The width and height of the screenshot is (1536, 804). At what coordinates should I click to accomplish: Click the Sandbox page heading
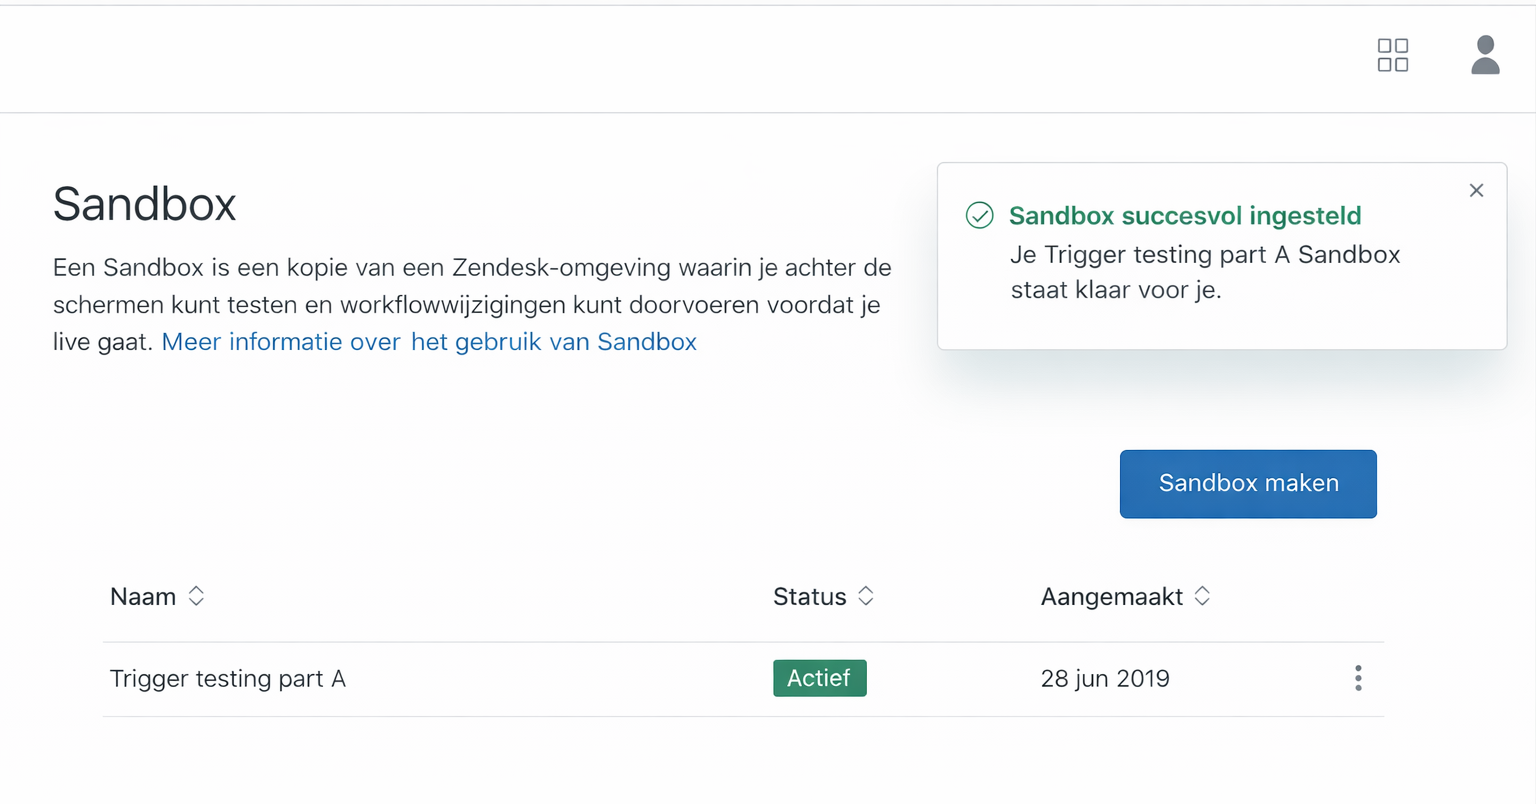(145, 204)
